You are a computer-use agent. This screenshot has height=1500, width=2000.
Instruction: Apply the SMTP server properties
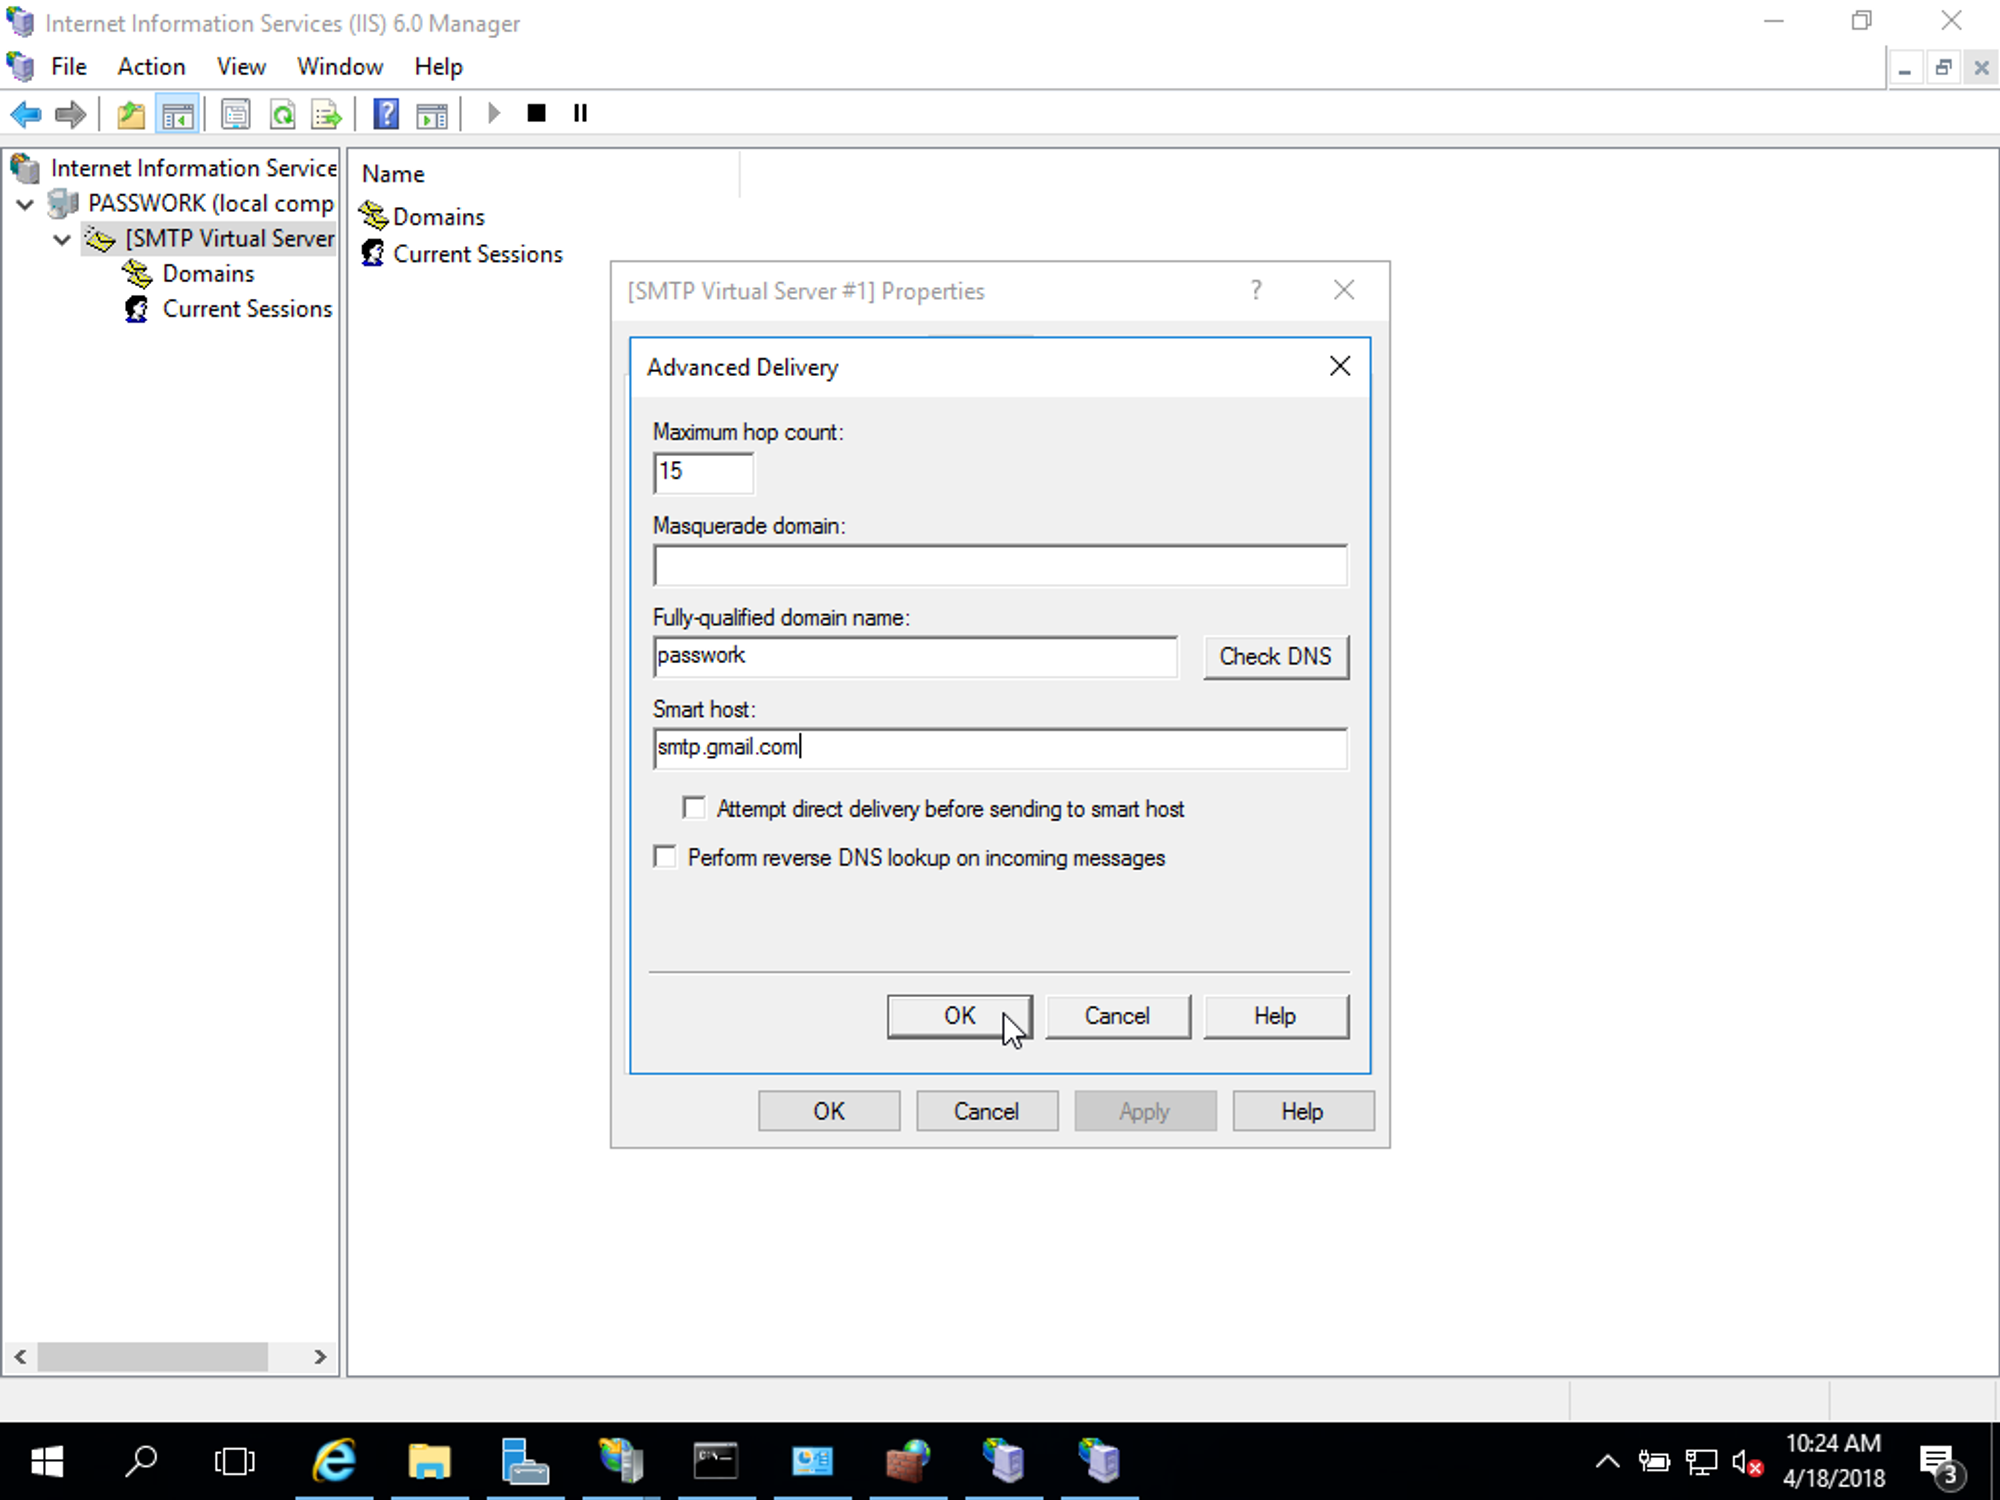1145,1111
